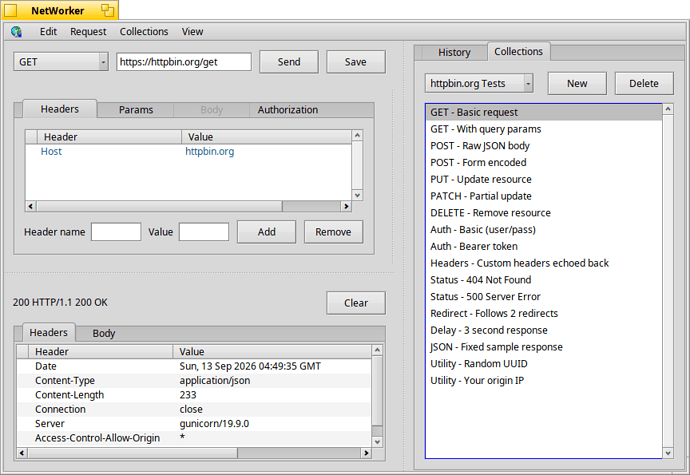Screen dimensions: 690x475
Task: Select the Host header row
Action: point(188,151)
